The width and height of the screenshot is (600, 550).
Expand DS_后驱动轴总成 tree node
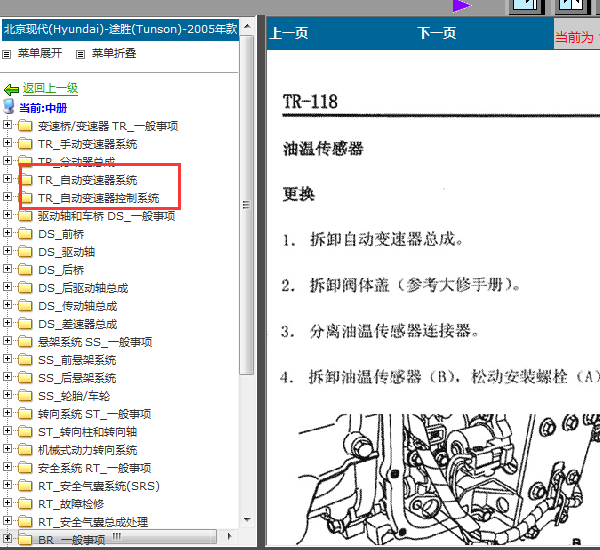tap(7, 286)
